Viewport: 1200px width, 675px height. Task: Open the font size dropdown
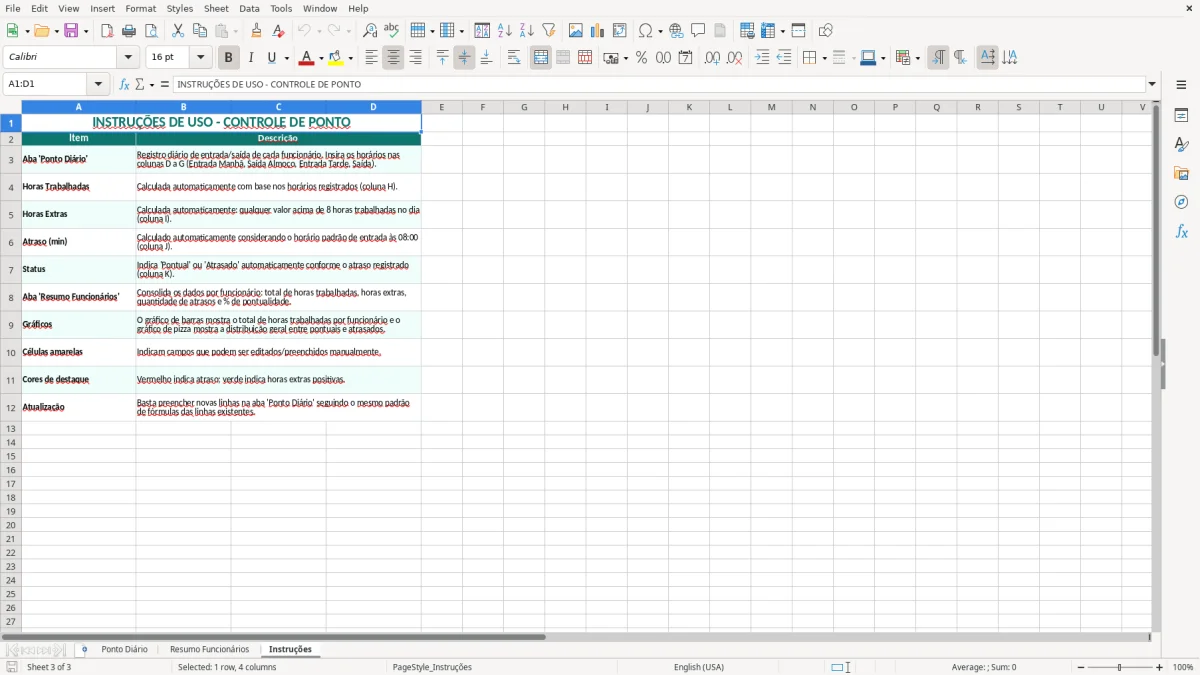200,58
